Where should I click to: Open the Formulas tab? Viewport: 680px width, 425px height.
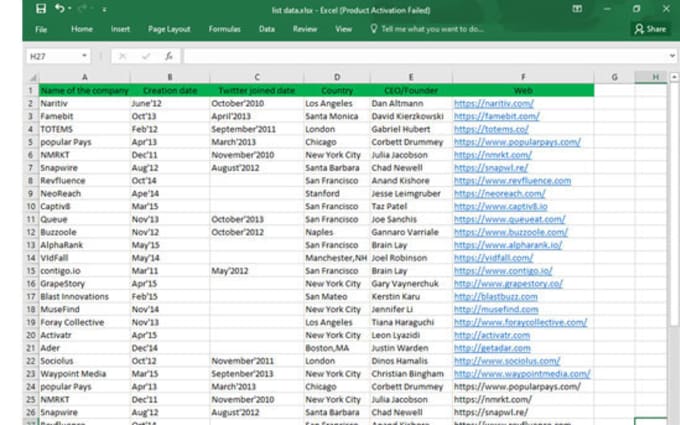[224, 29]
